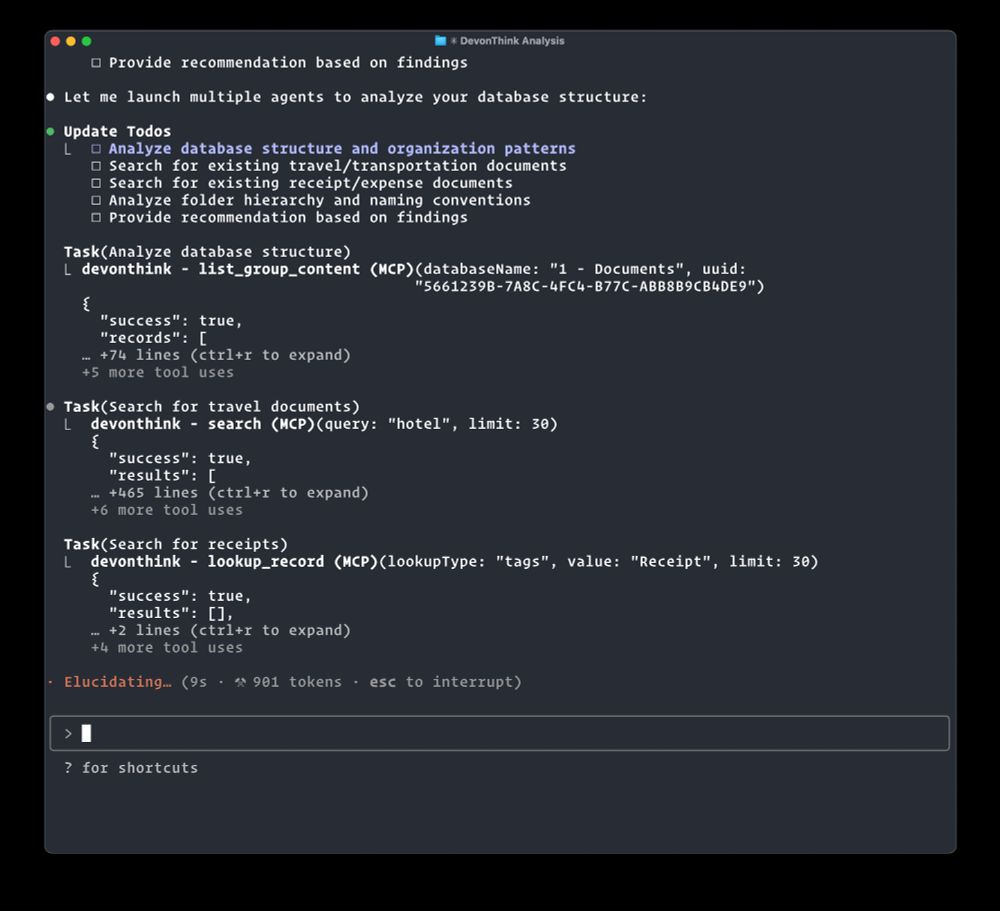
Task: Click the 'Update Todos' heading
Action: [x=117, y=131]
